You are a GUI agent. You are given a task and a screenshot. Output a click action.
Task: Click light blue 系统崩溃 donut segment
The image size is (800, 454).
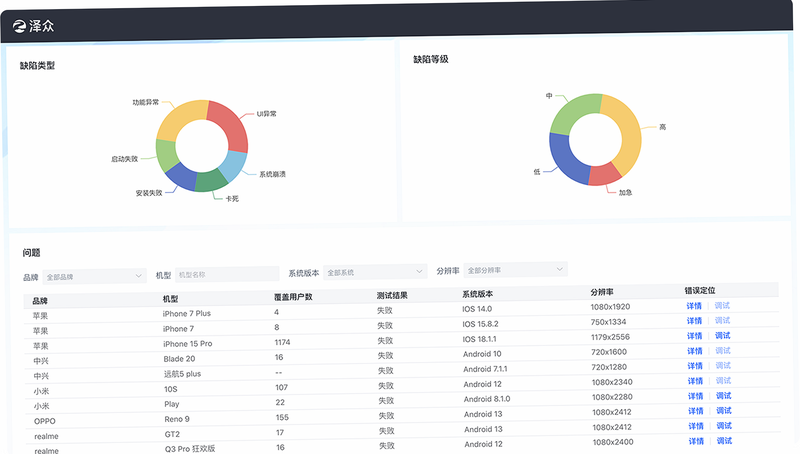pos(233,165)
